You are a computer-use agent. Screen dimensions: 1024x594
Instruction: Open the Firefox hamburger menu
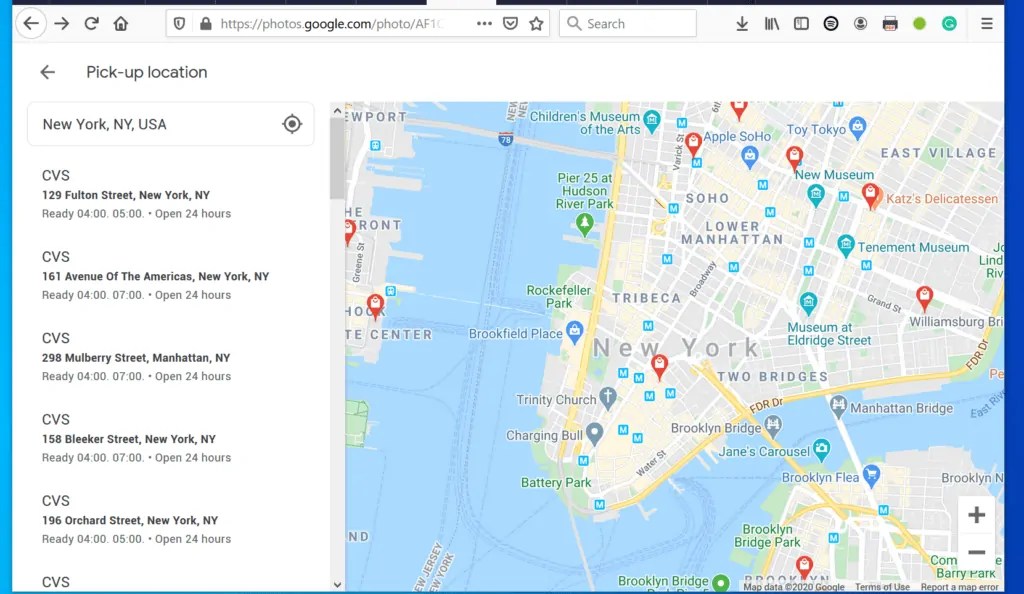click(986, 23)
